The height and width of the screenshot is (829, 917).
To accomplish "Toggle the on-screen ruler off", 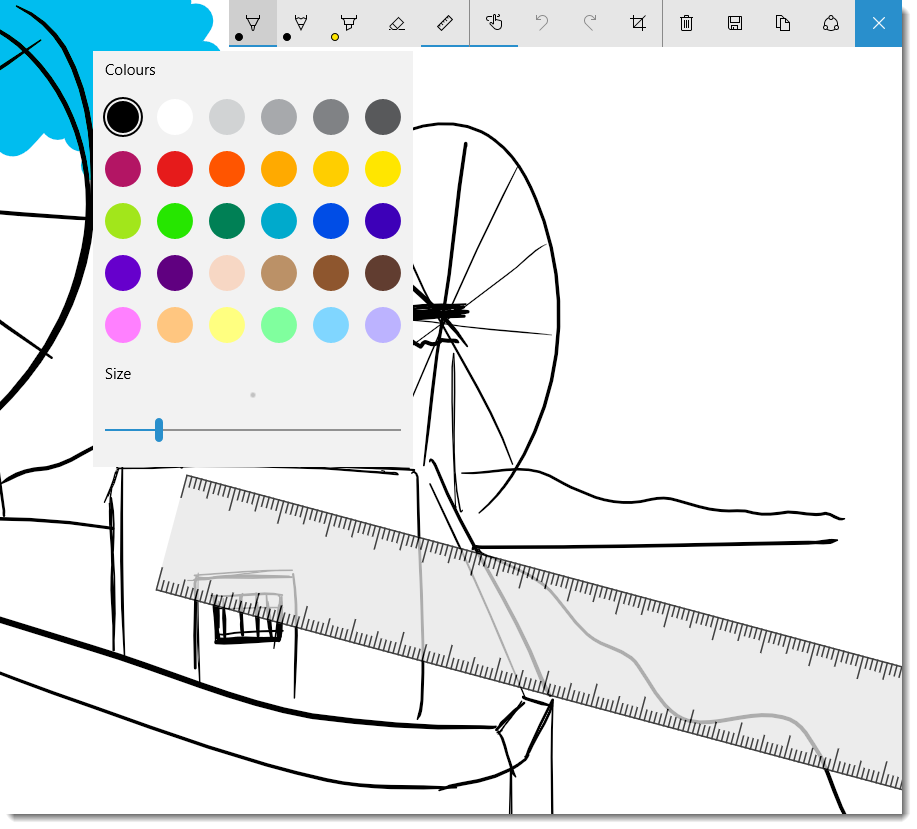I will pyautogui.click(x=444, y=24).
